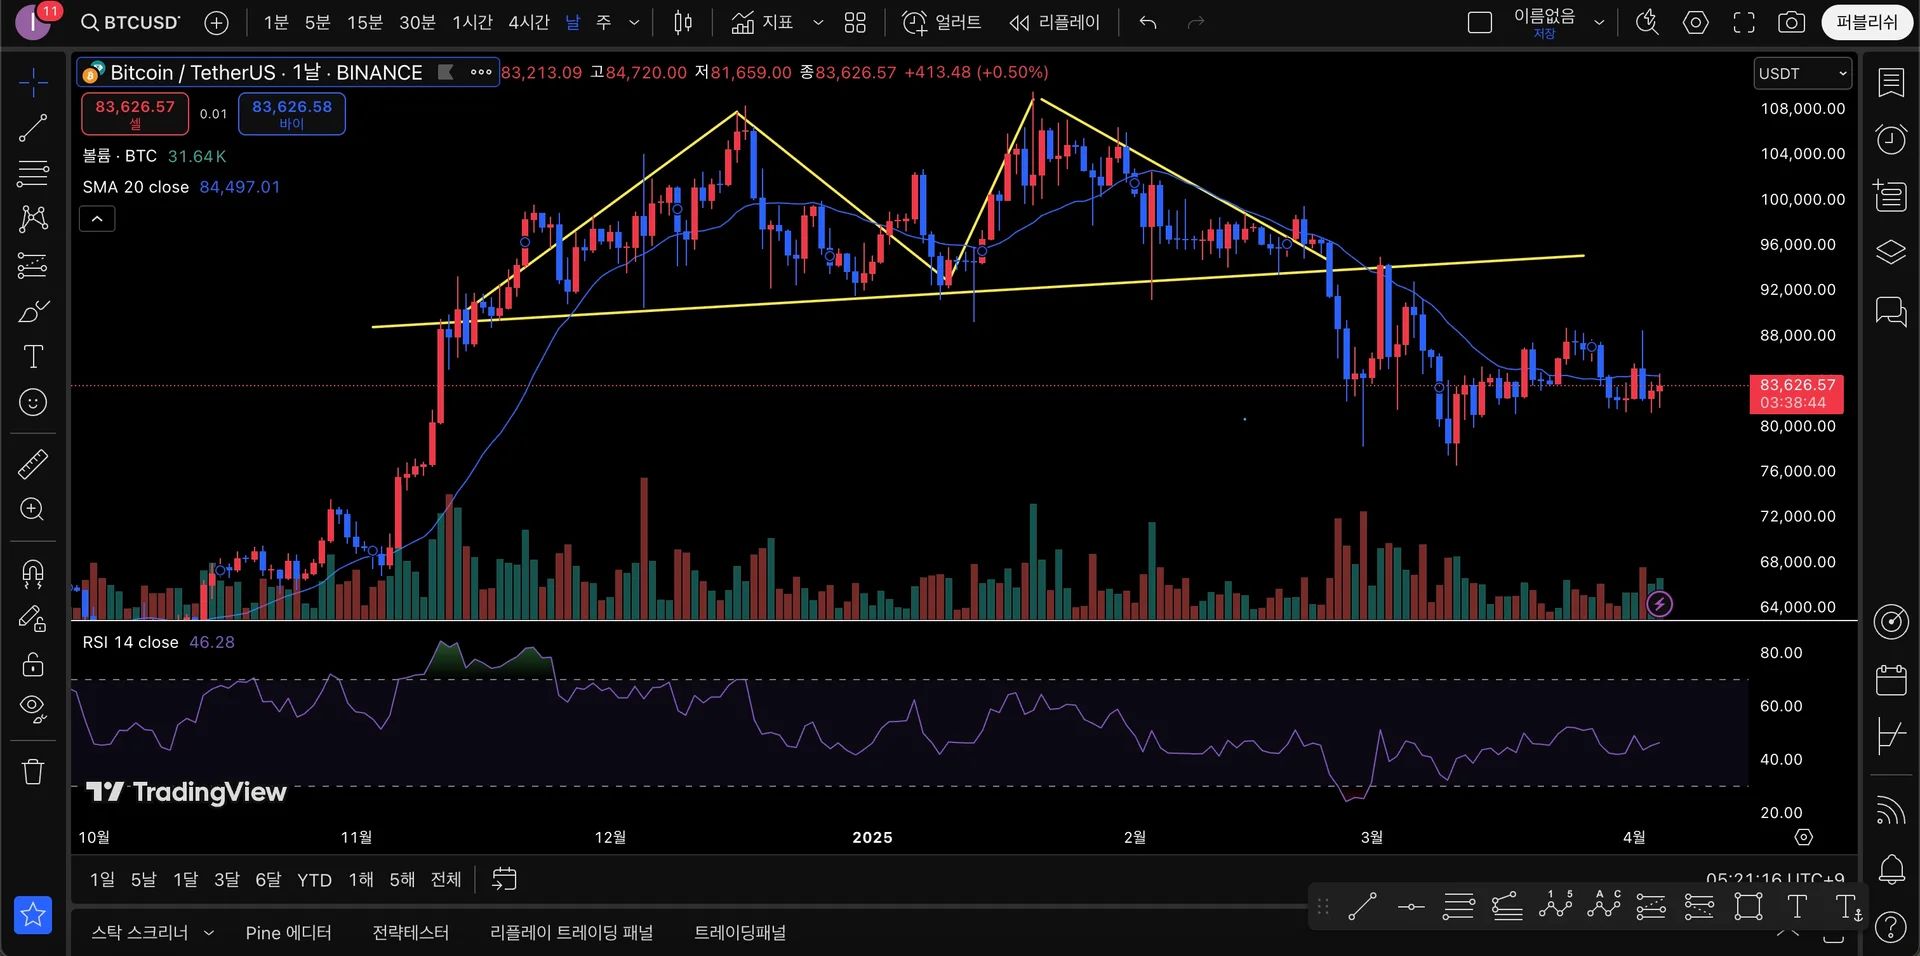The image size is (1920, 956).
Task: Click the red 83,626.57 sell price box
Action: (x=135, y=113)
